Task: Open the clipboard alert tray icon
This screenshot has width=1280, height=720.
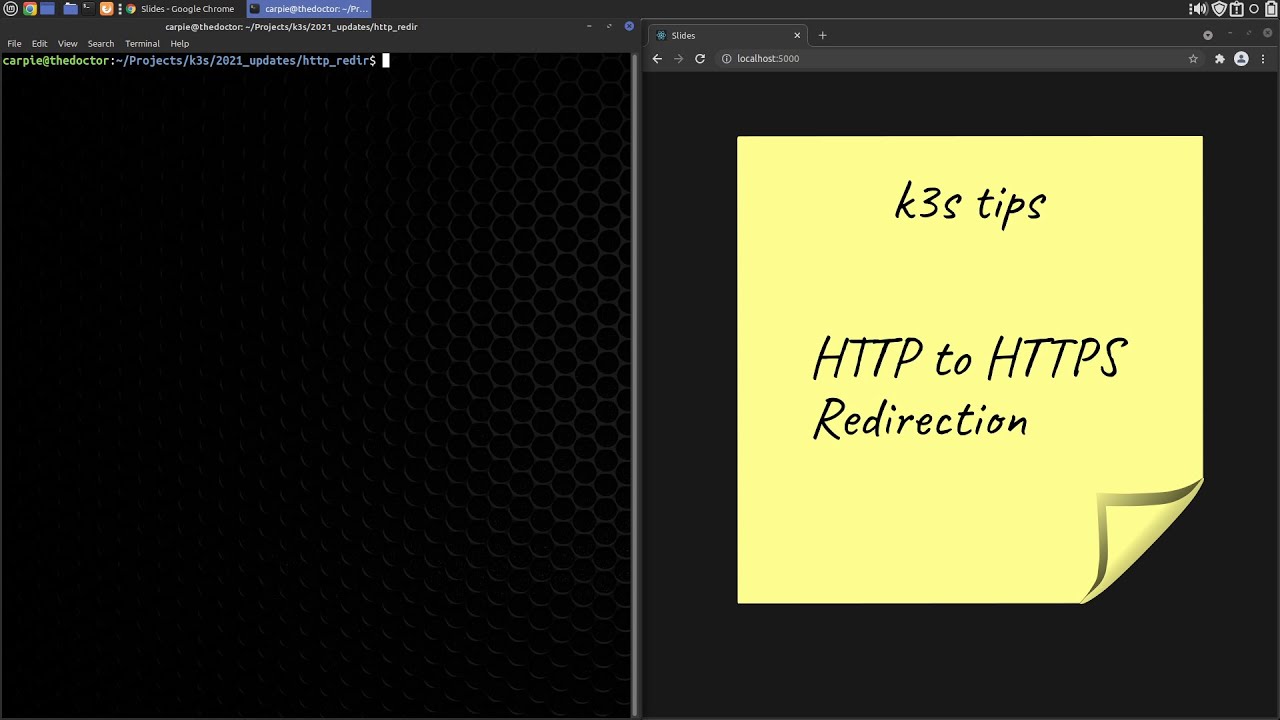Action: point(1236,9)
